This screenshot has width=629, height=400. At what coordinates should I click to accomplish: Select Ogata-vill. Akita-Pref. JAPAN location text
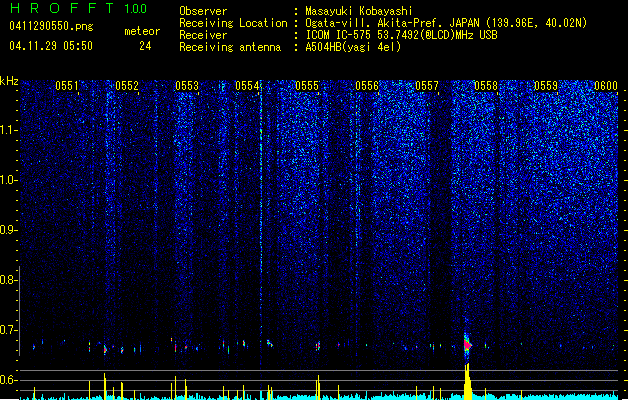click(x=446, y=23)
